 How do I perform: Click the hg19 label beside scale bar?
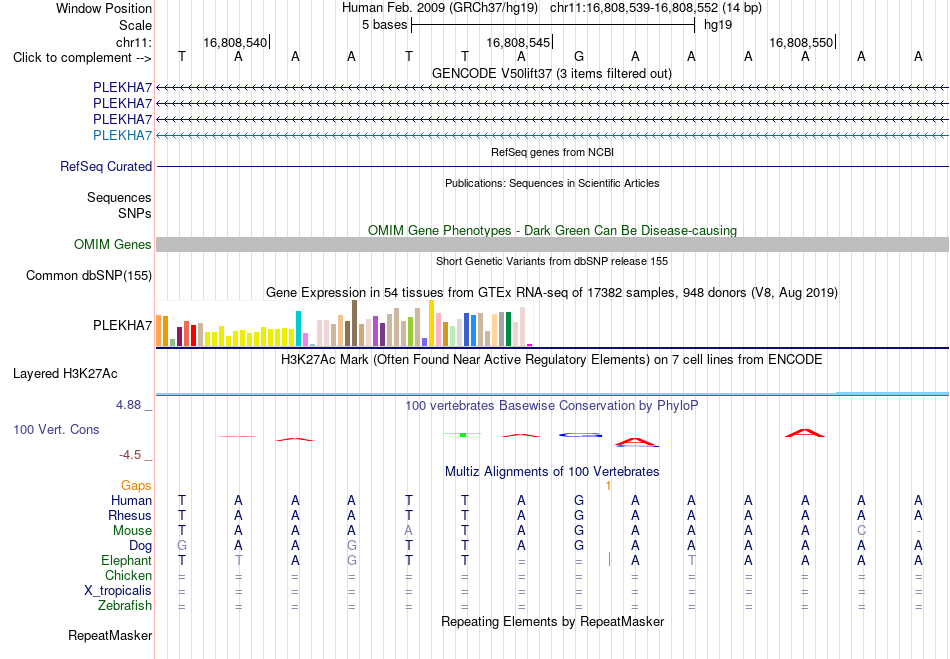(x=718, y=25)
